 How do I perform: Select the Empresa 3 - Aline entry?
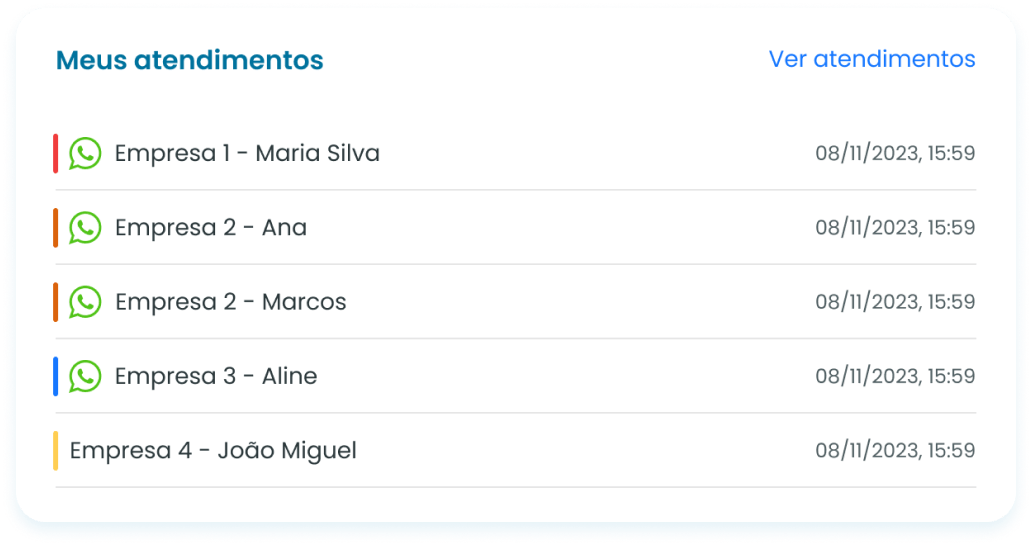[216, 376]
